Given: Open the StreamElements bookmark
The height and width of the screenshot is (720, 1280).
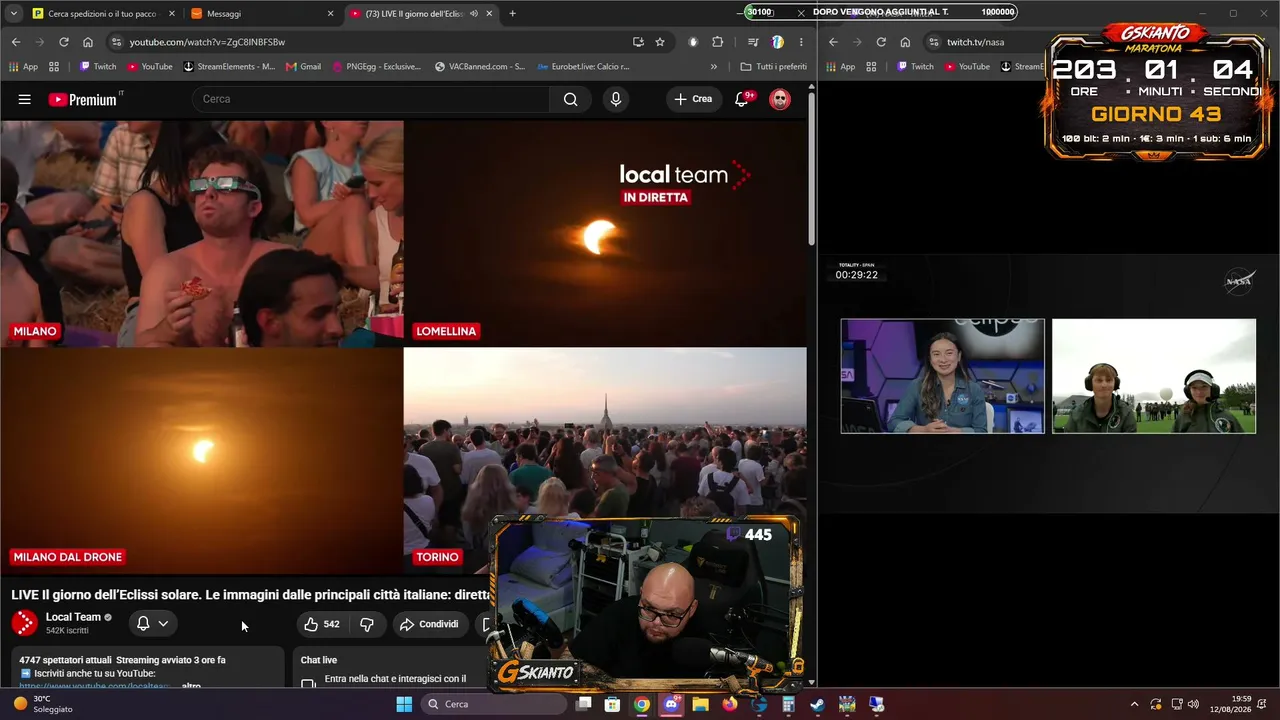Looking at the screenshot, I should pyautogui.click(x=229, y=67).
